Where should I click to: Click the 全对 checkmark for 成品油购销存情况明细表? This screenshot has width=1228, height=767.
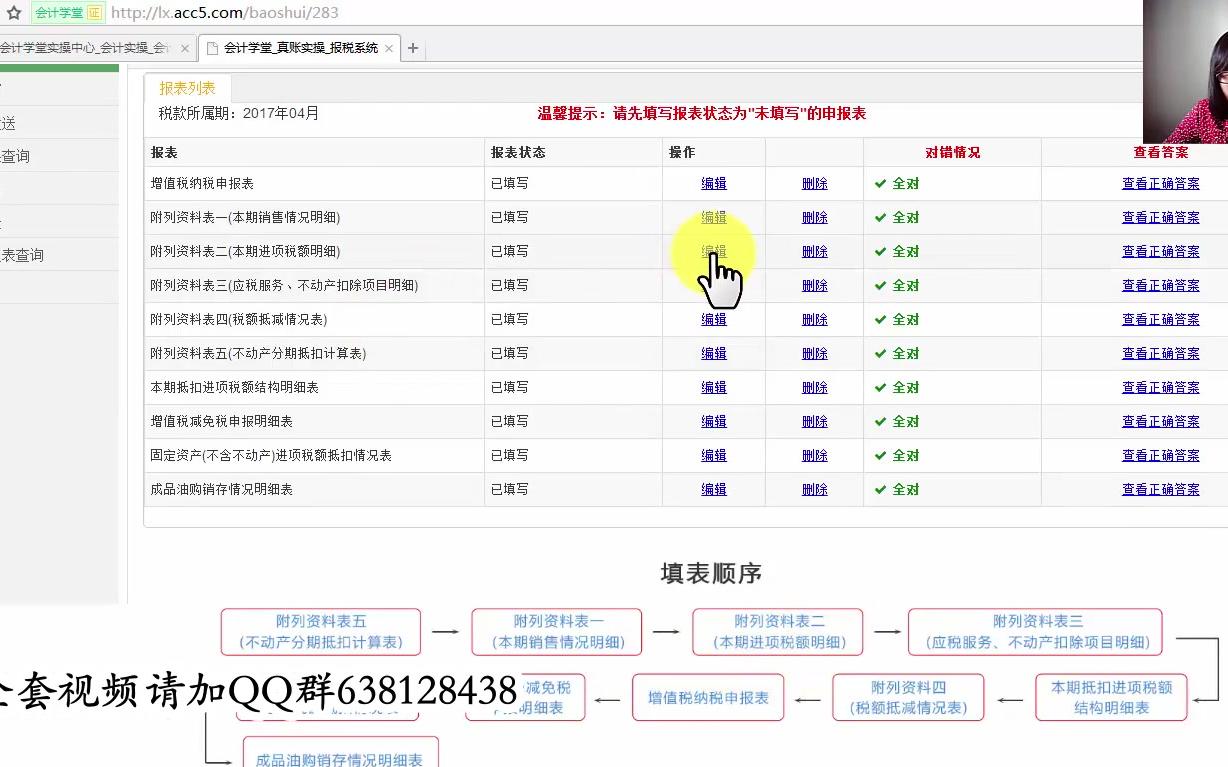[x=882, y=489]
